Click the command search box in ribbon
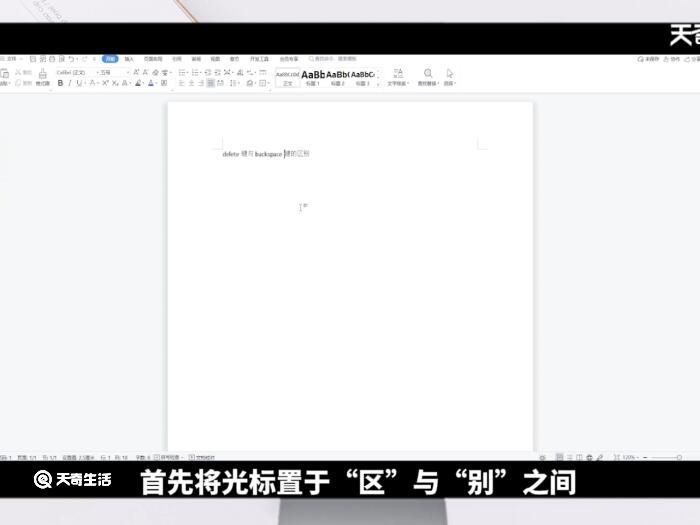The image size is (700, 525). pos(333,59)
